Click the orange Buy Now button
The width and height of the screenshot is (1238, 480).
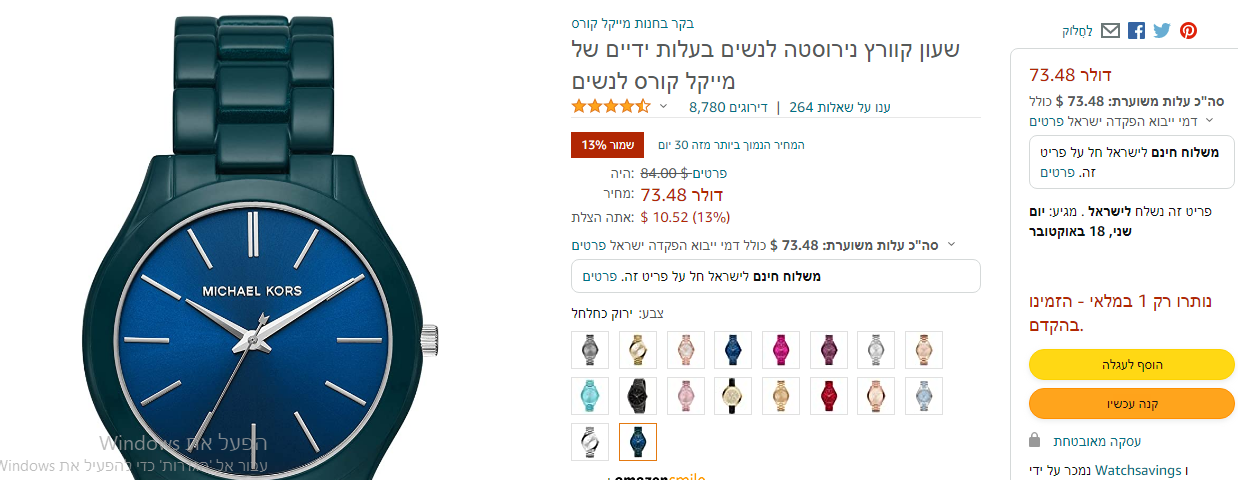[x=1132, y=403]
